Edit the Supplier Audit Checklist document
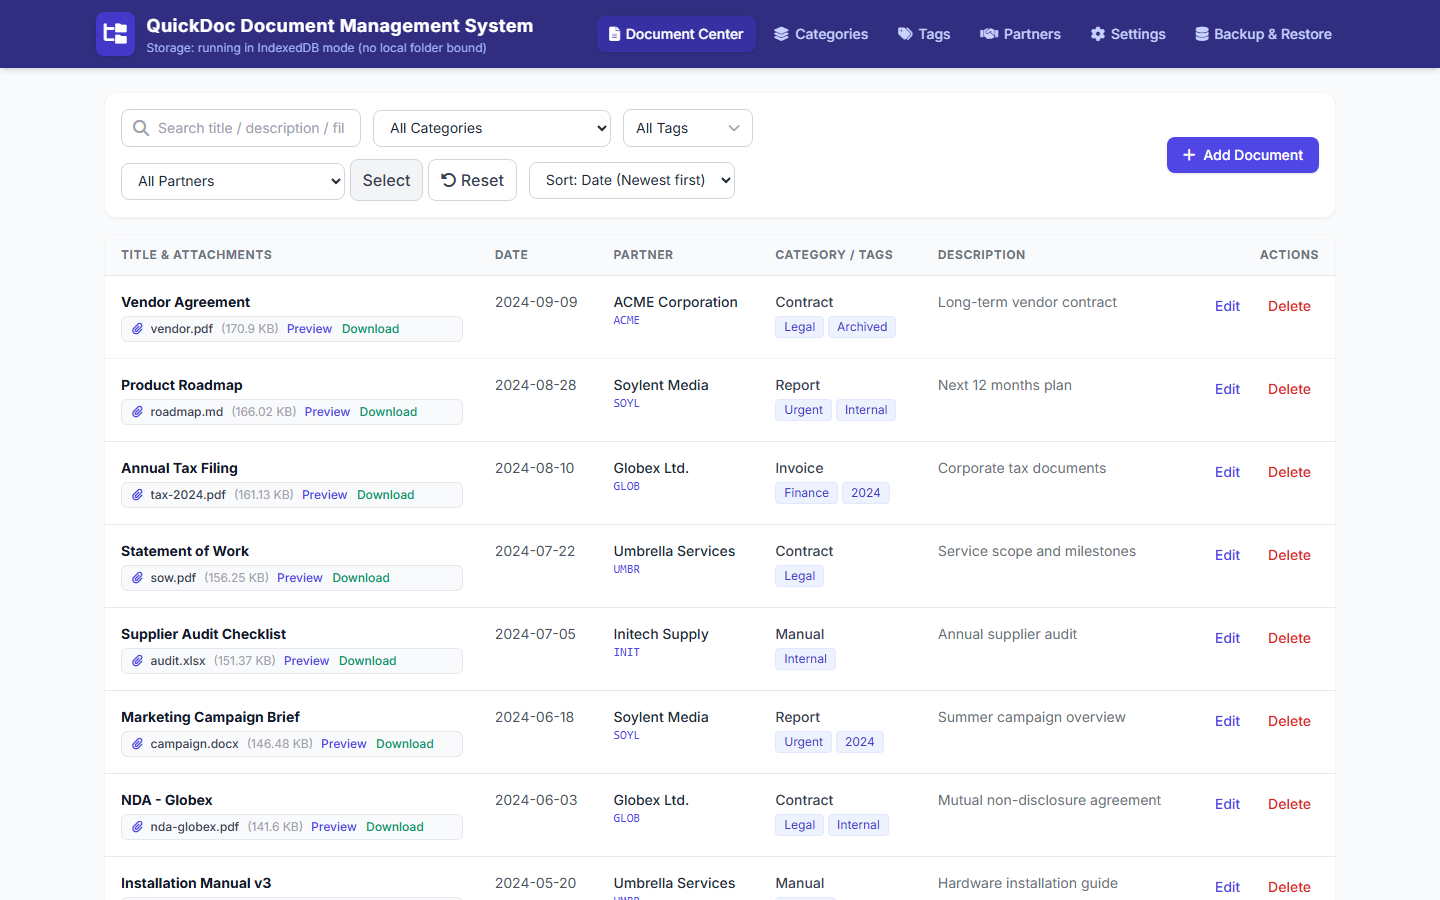Viewport: 1440px width, 900px height. click(1227, 638)
